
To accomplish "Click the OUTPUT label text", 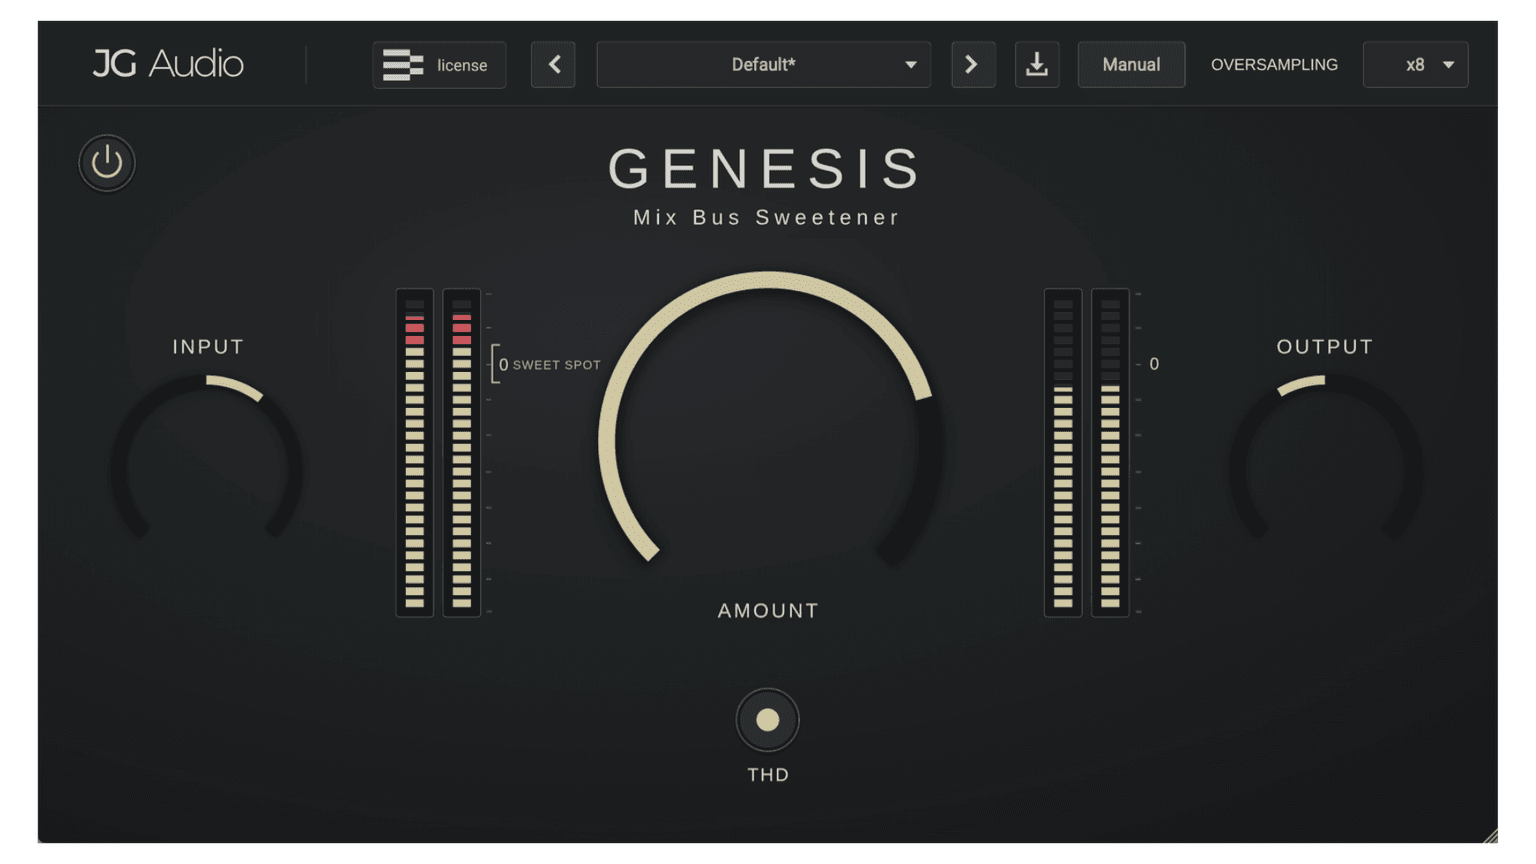I will 1325,347.
